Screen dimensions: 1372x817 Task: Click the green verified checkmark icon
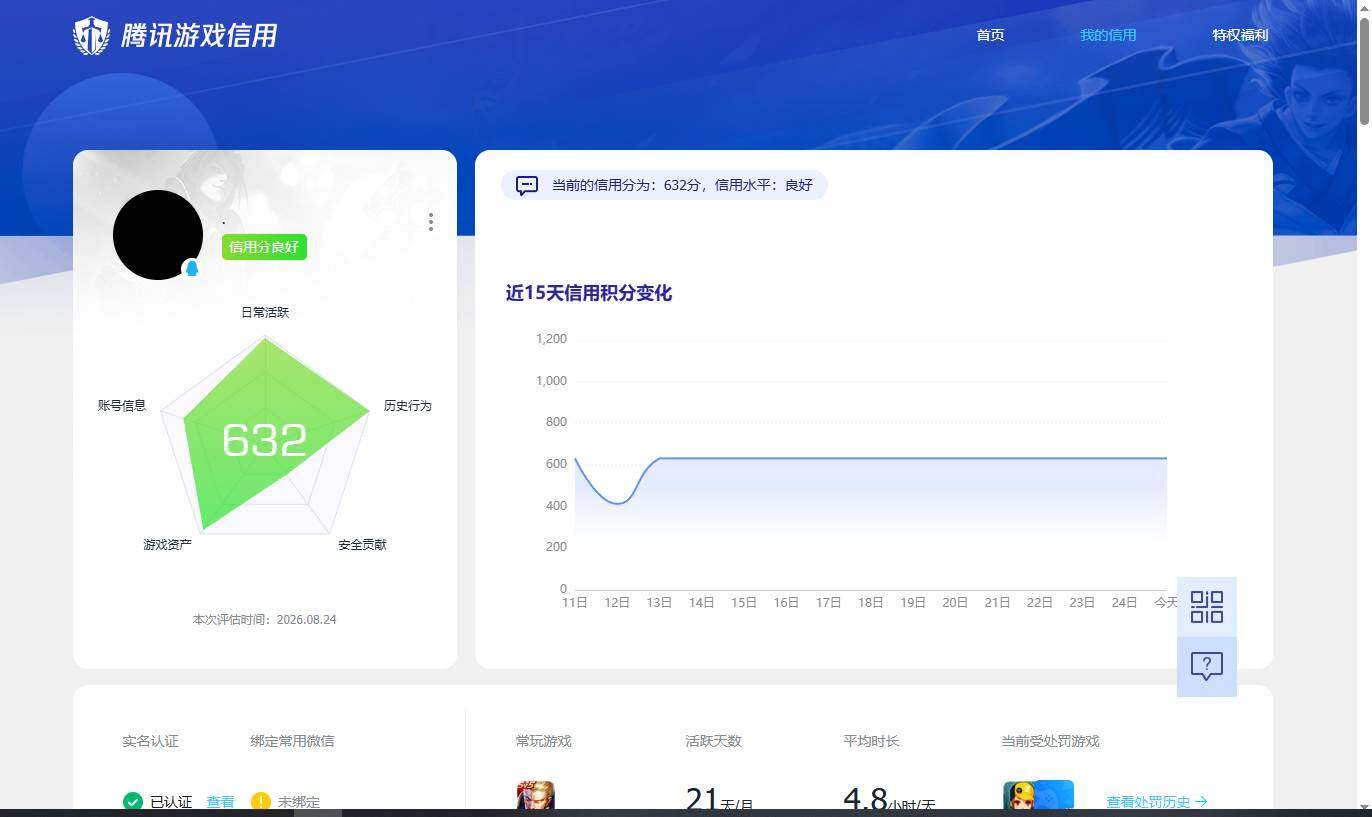(x=133, y=802)
